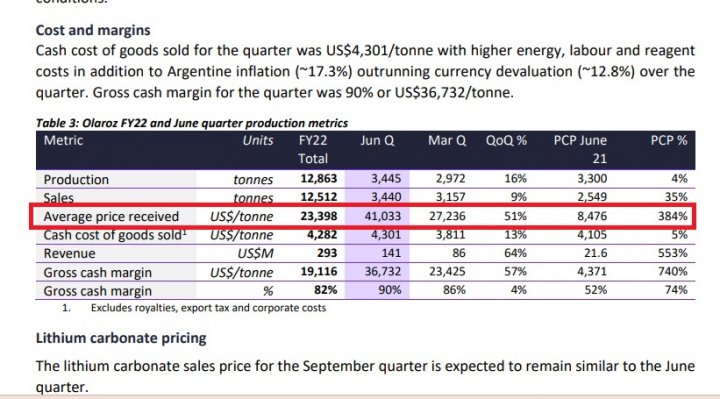
Task: Click the highlighted 'Average price received' label
Action: tap(111, 216)
